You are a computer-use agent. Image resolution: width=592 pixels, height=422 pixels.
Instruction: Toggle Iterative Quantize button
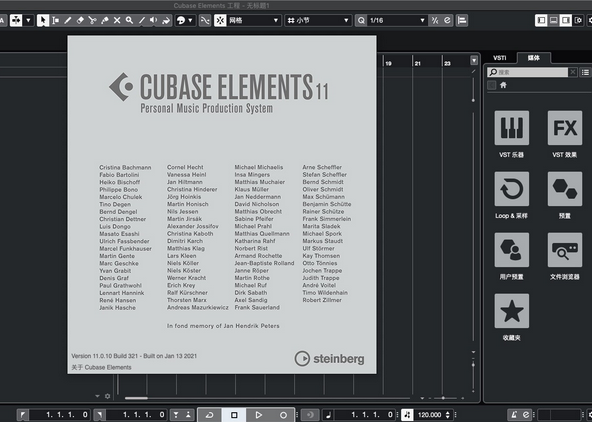435,20
